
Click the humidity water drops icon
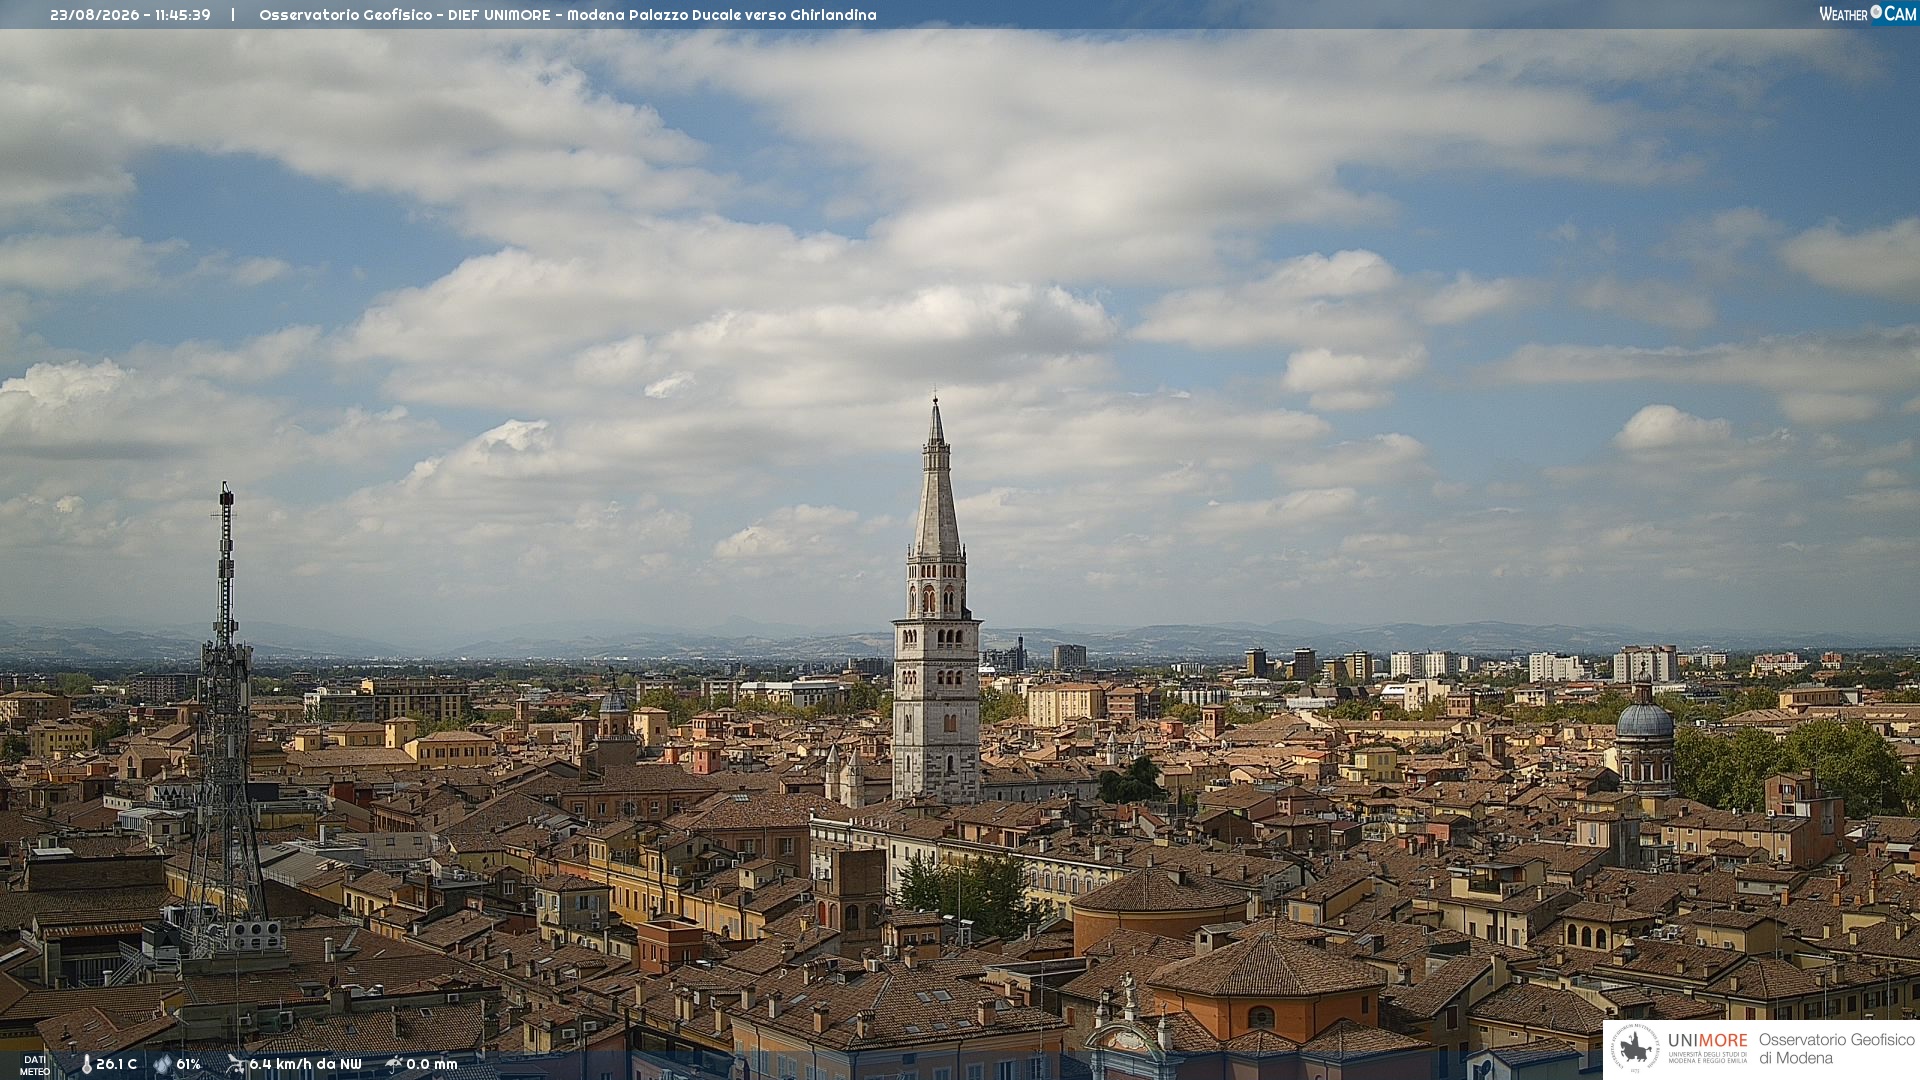pyautogui.click(x=163, y=1065)
